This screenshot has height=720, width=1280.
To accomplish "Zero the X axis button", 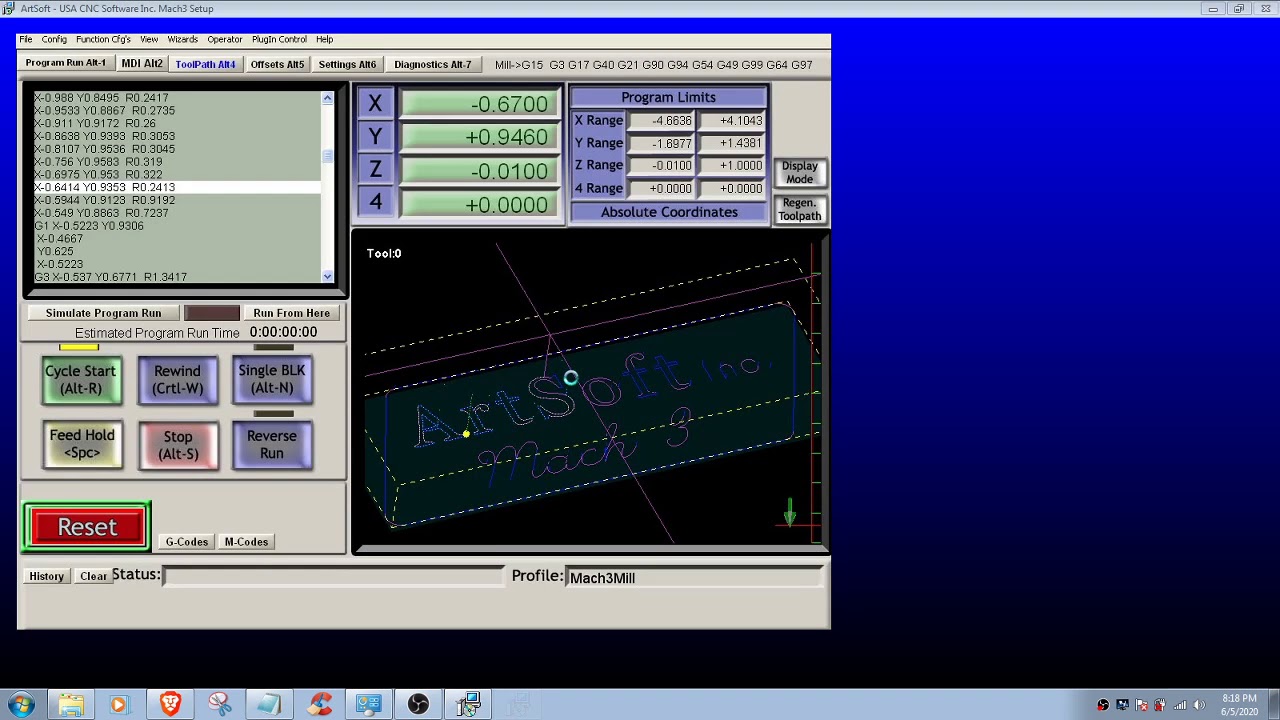I will (375, 103).
